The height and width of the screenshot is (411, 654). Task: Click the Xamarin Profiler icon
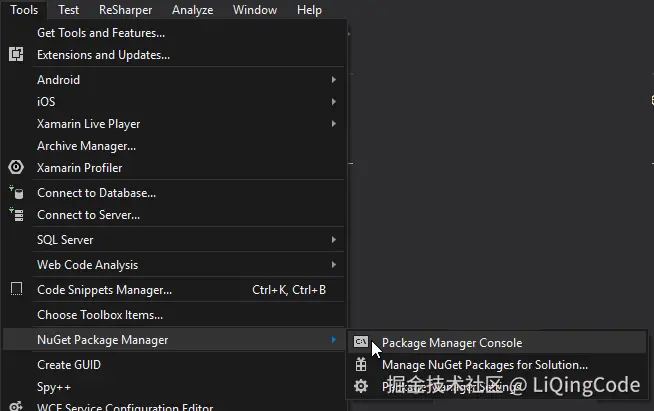point(16,167)
